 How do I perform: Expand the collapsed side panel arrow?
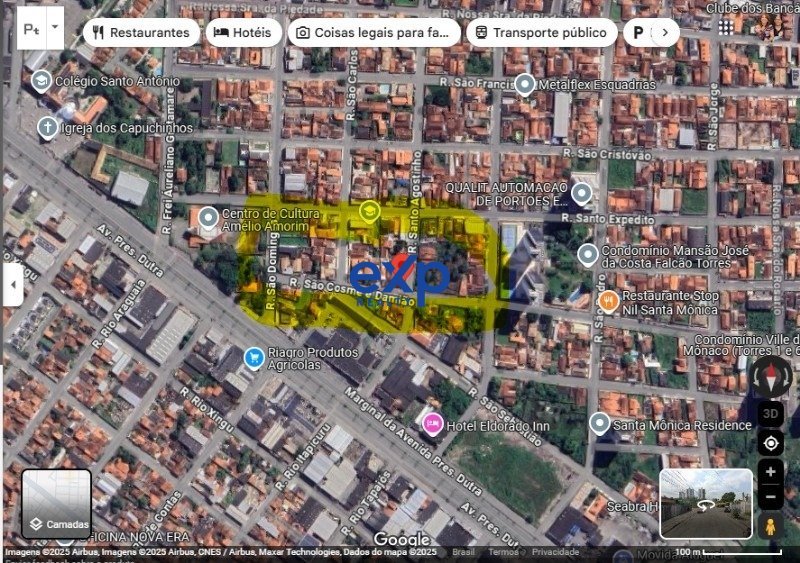pos(13,285)
